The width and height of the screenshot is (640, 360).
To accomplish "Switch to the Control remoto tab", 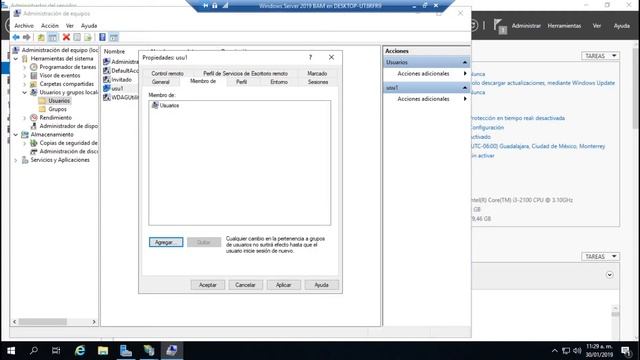I will 167,73.
